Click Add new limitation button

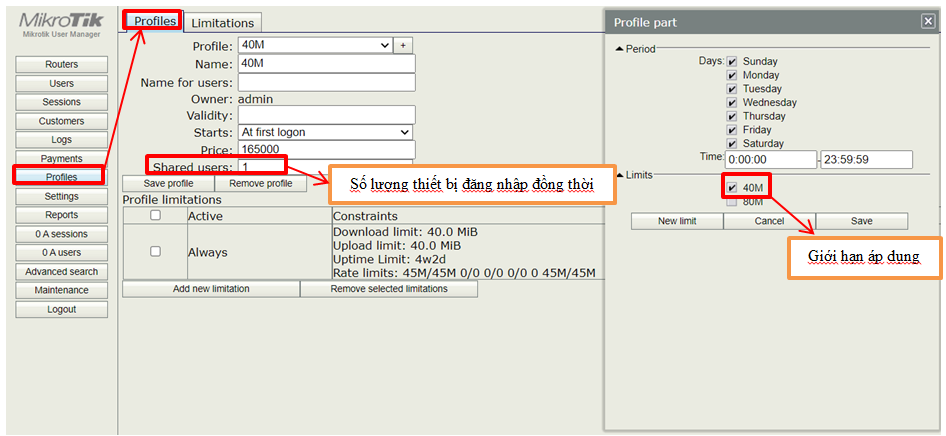point(211,289)
